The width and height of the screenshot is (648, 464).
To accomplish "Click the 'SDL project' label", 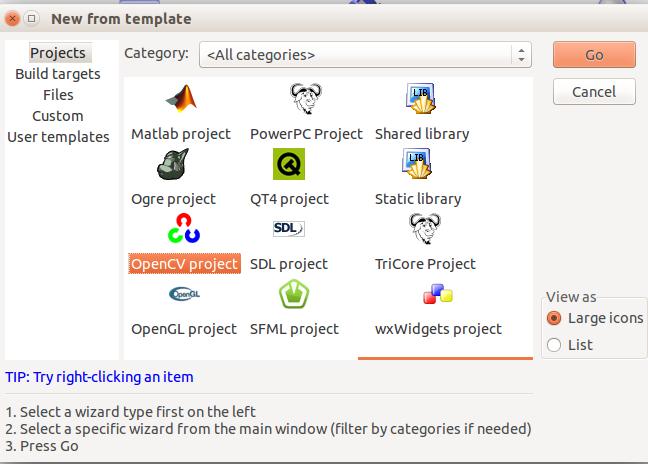I will [x=289, y=264].
